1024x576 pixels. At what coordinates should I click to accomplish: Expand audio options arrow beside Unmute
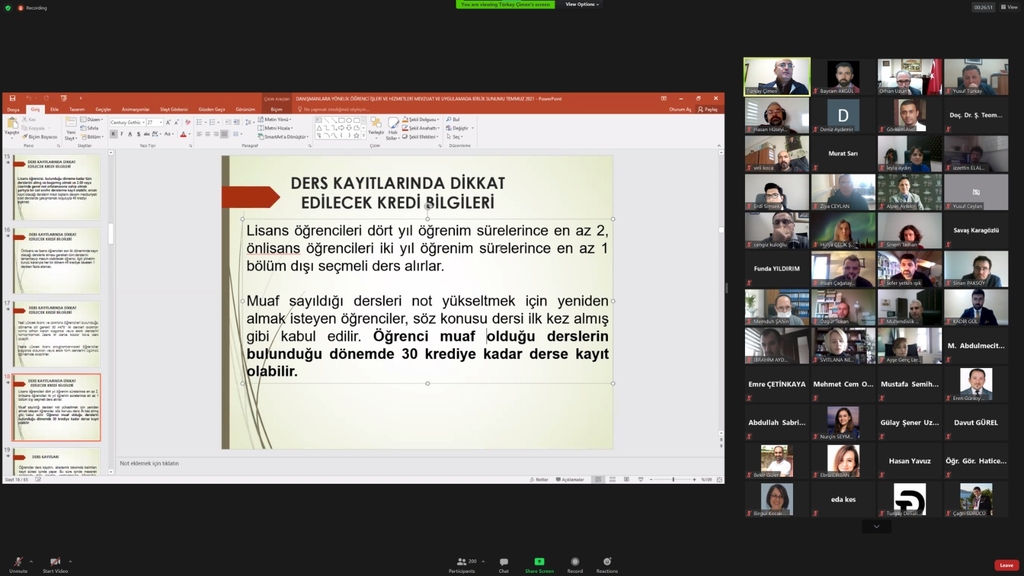[31, 560]
